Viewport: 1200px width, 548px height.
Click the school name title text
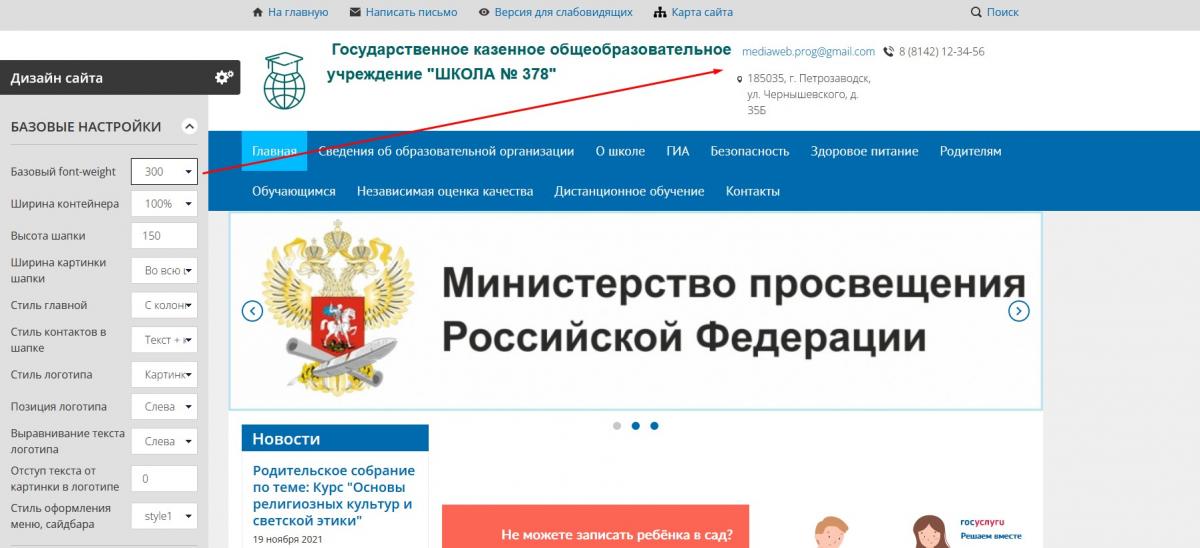[529, 62]
